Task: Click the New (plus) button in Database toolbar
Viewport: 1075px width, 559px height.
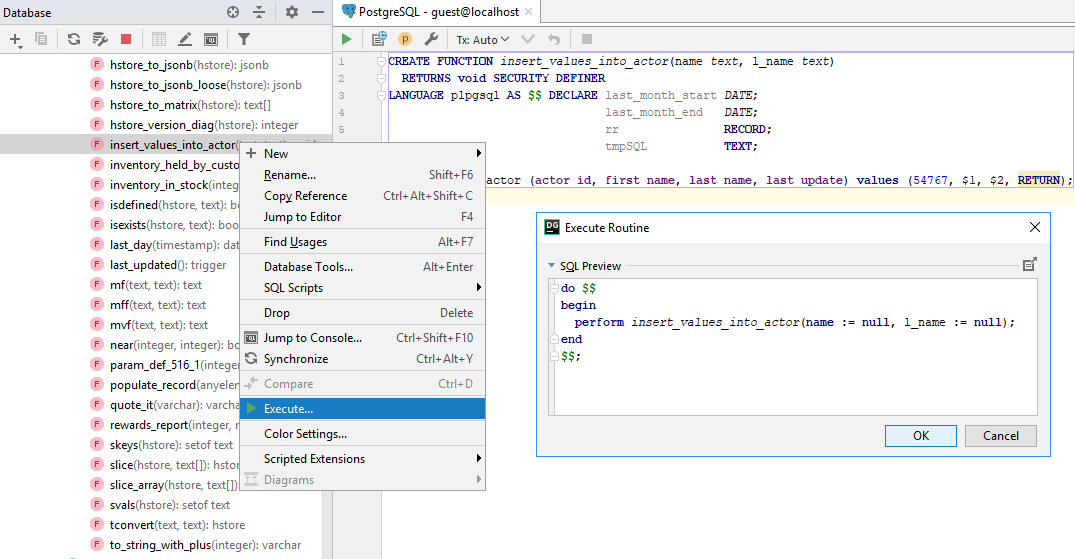Action: point(15,40)
